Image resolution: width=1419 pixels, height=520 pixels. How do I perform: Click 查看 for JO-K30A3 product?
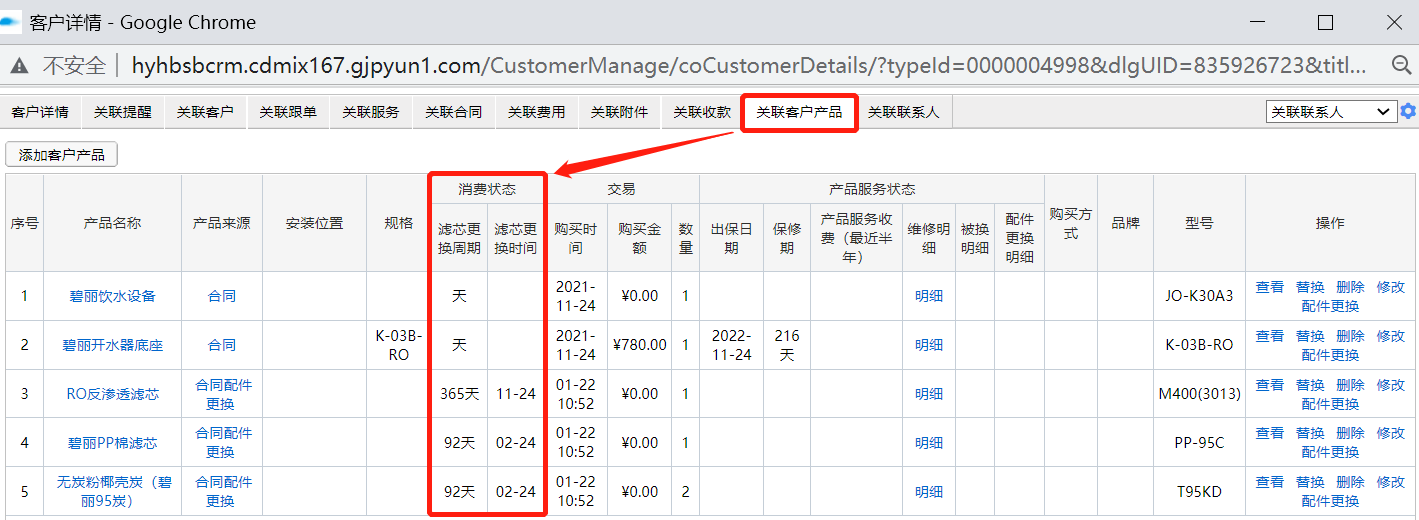point(1270,287)
